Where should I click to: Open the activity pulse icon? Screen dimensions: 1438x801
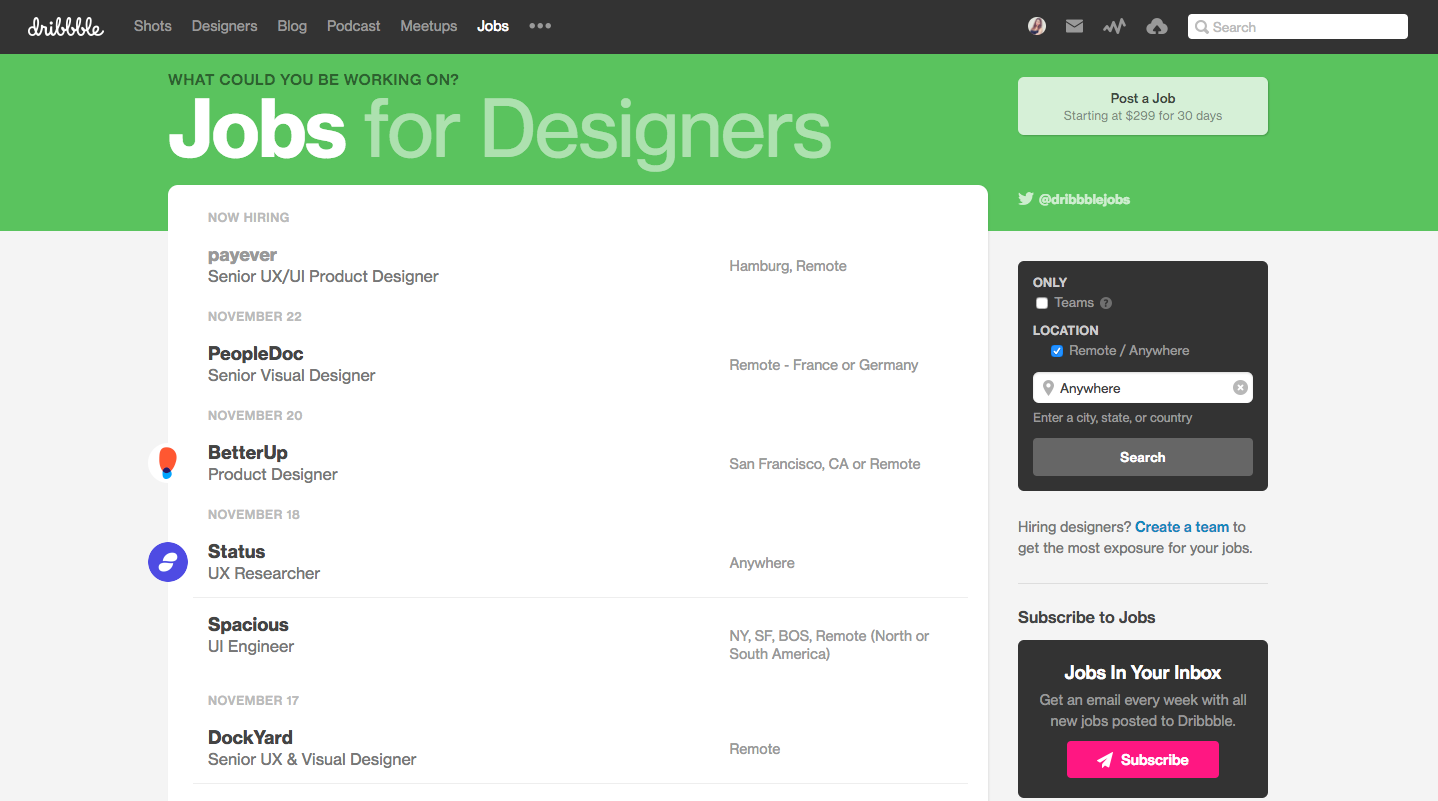point(1114,27)
